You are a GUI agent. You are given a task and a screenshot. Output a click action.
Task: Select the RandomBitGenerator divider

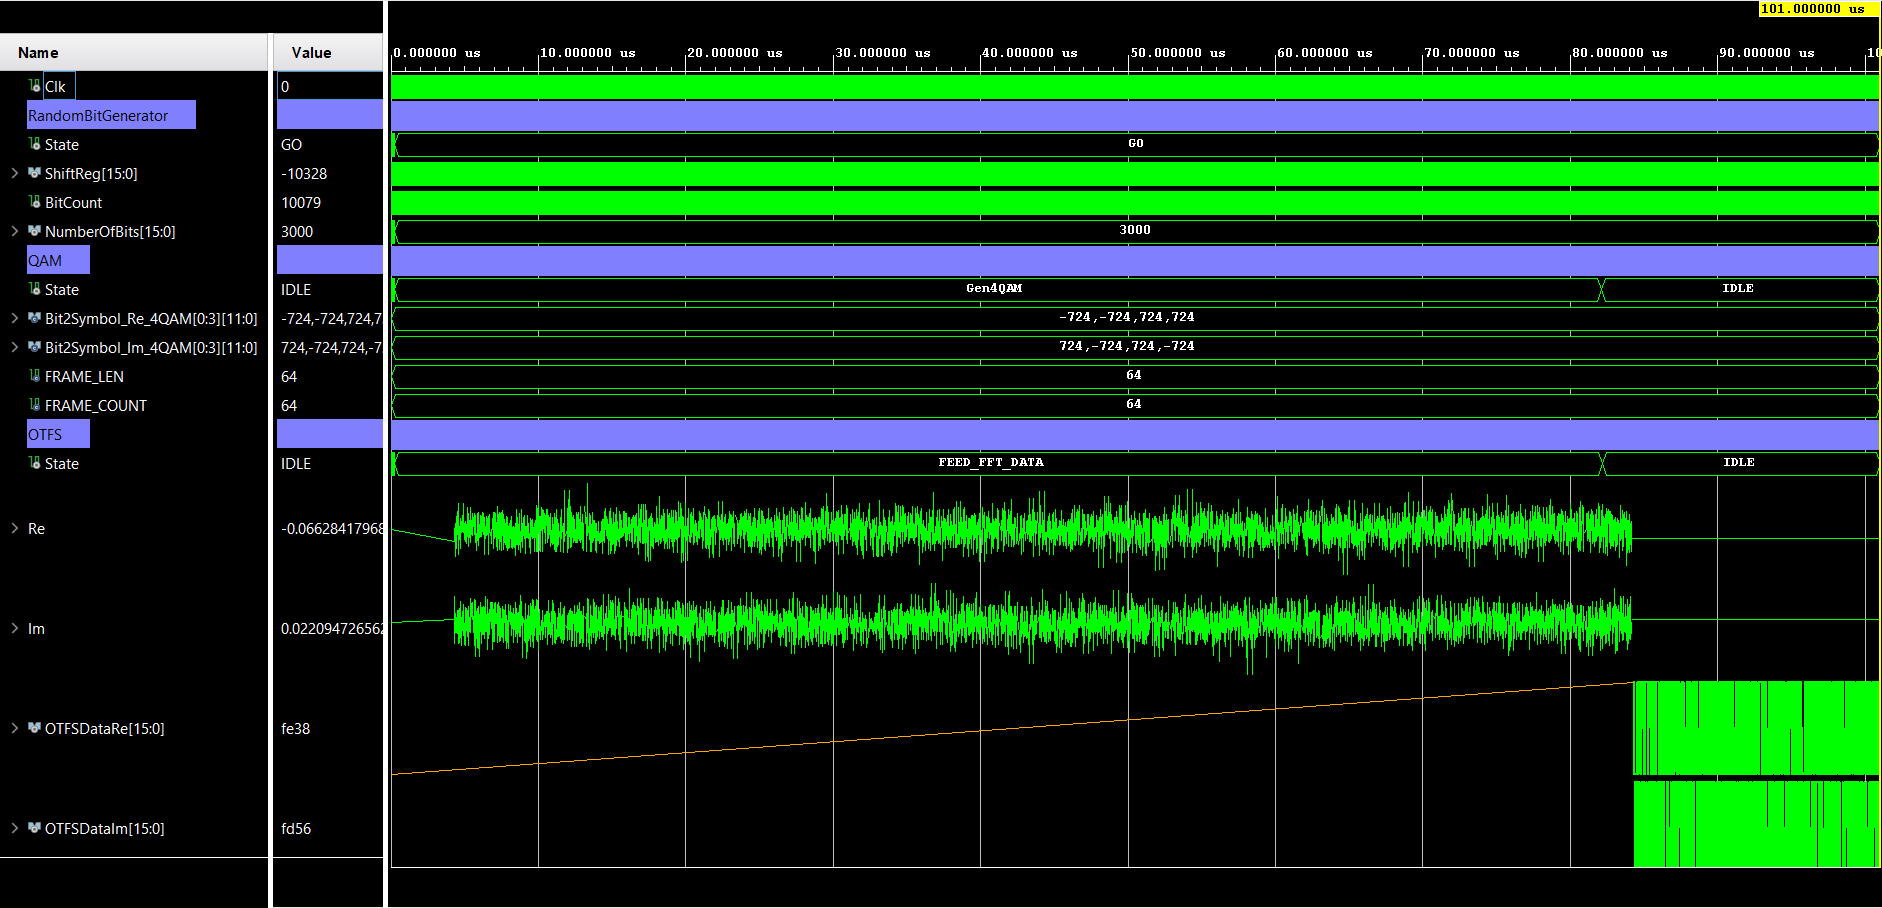[110, 114]
